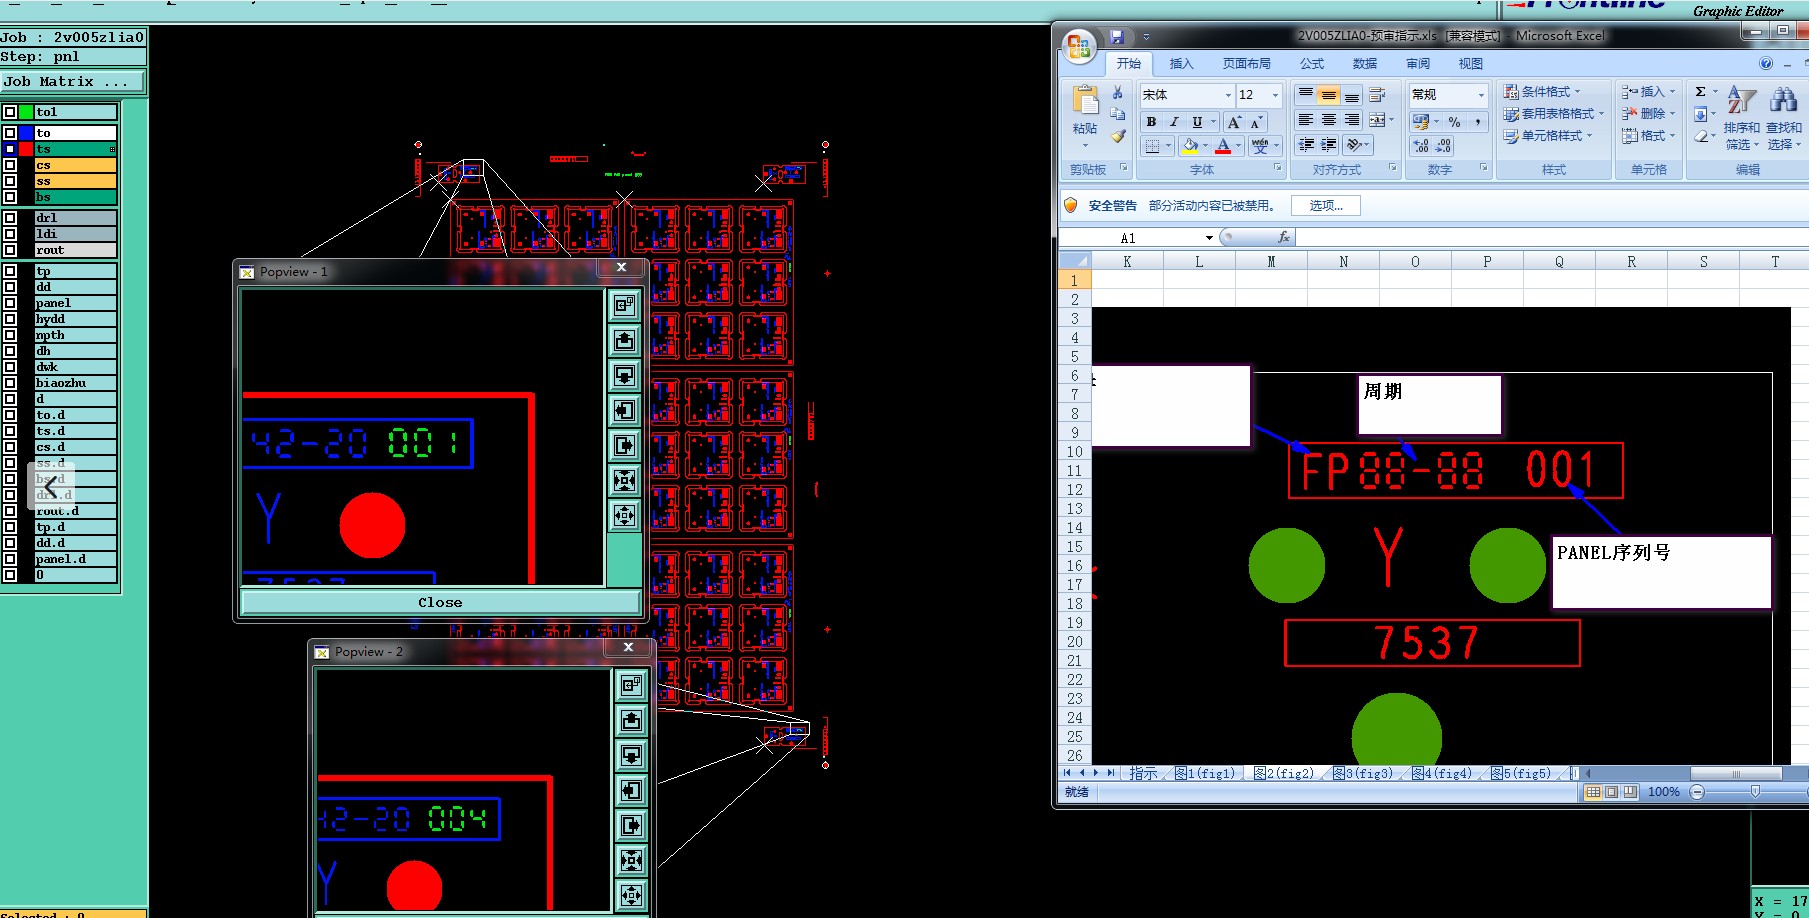Screen dimensions: 1809x918
Task: Open the Name Box dropdown arrow
Action: pos(1209,238)
